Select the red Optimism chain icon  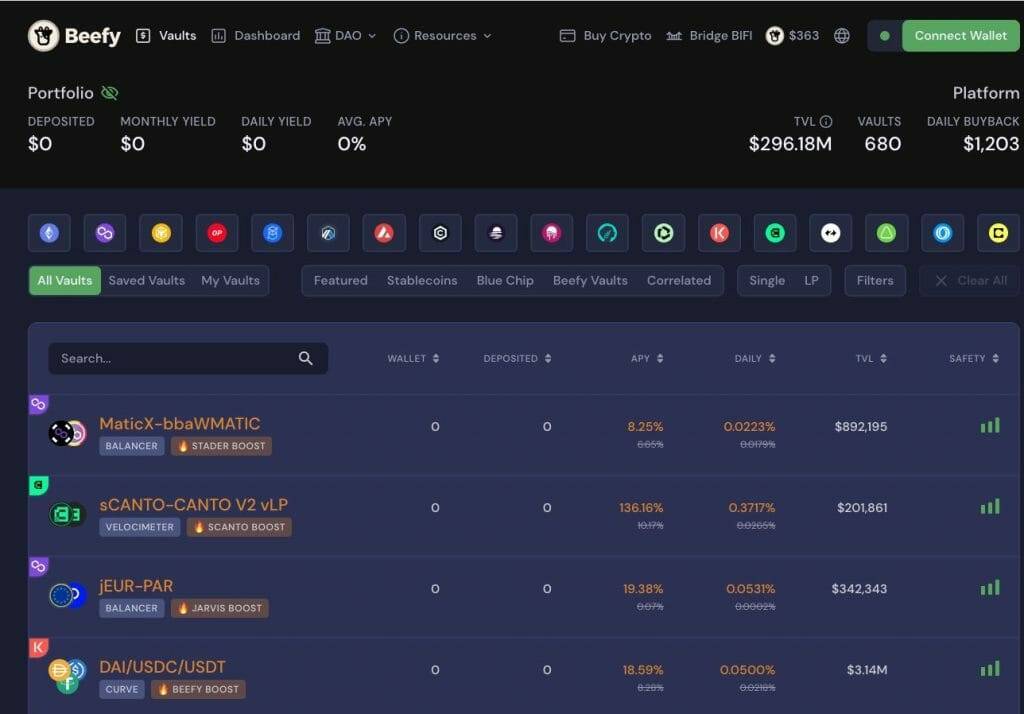pos(217,233)
